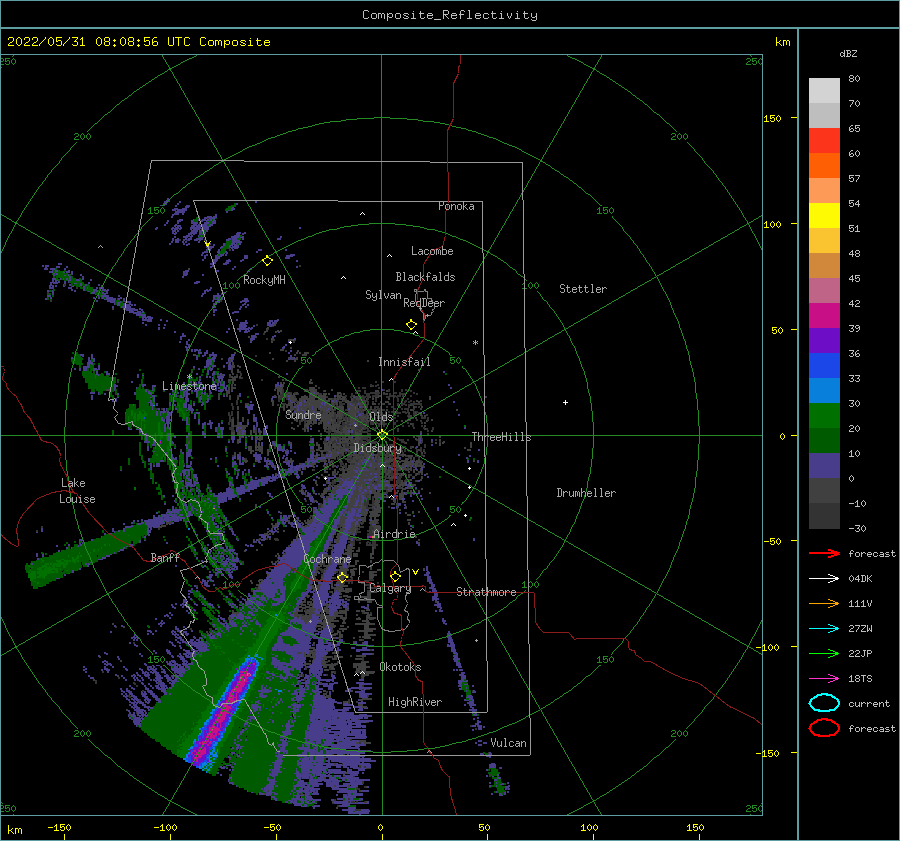Click the yellow radar-site diamond between Olds and Didsbury
The width and height of the screenshot is (900, 841).
point(382,435)
